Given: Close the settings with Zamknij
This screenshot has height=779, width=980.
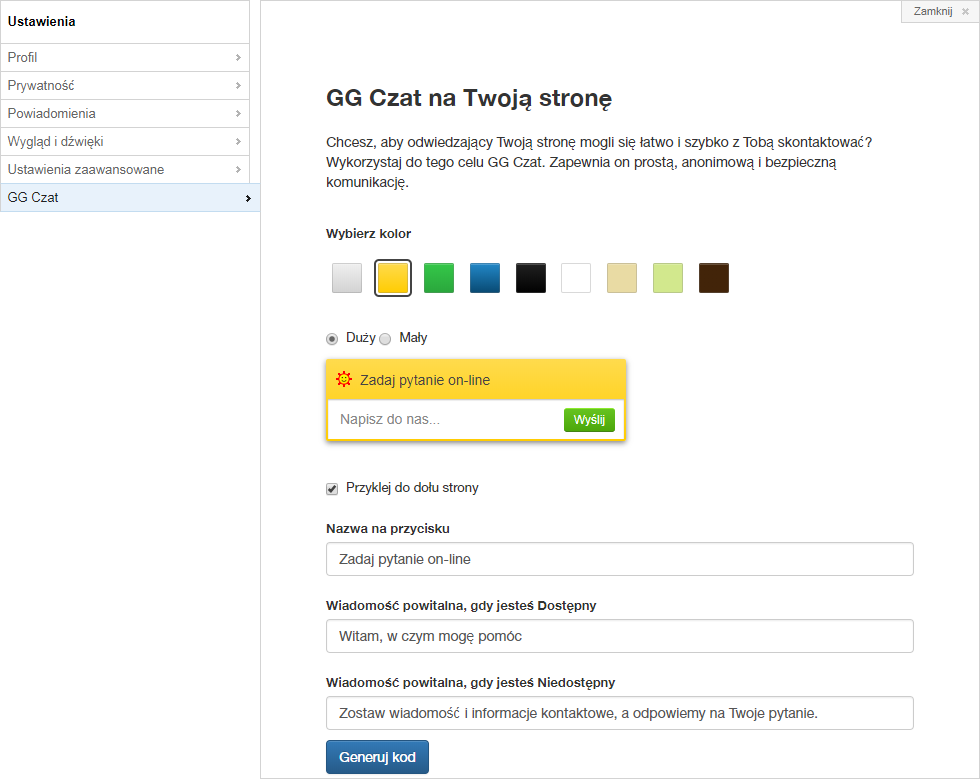Looking at the screenshot, I should click(939, 11).
